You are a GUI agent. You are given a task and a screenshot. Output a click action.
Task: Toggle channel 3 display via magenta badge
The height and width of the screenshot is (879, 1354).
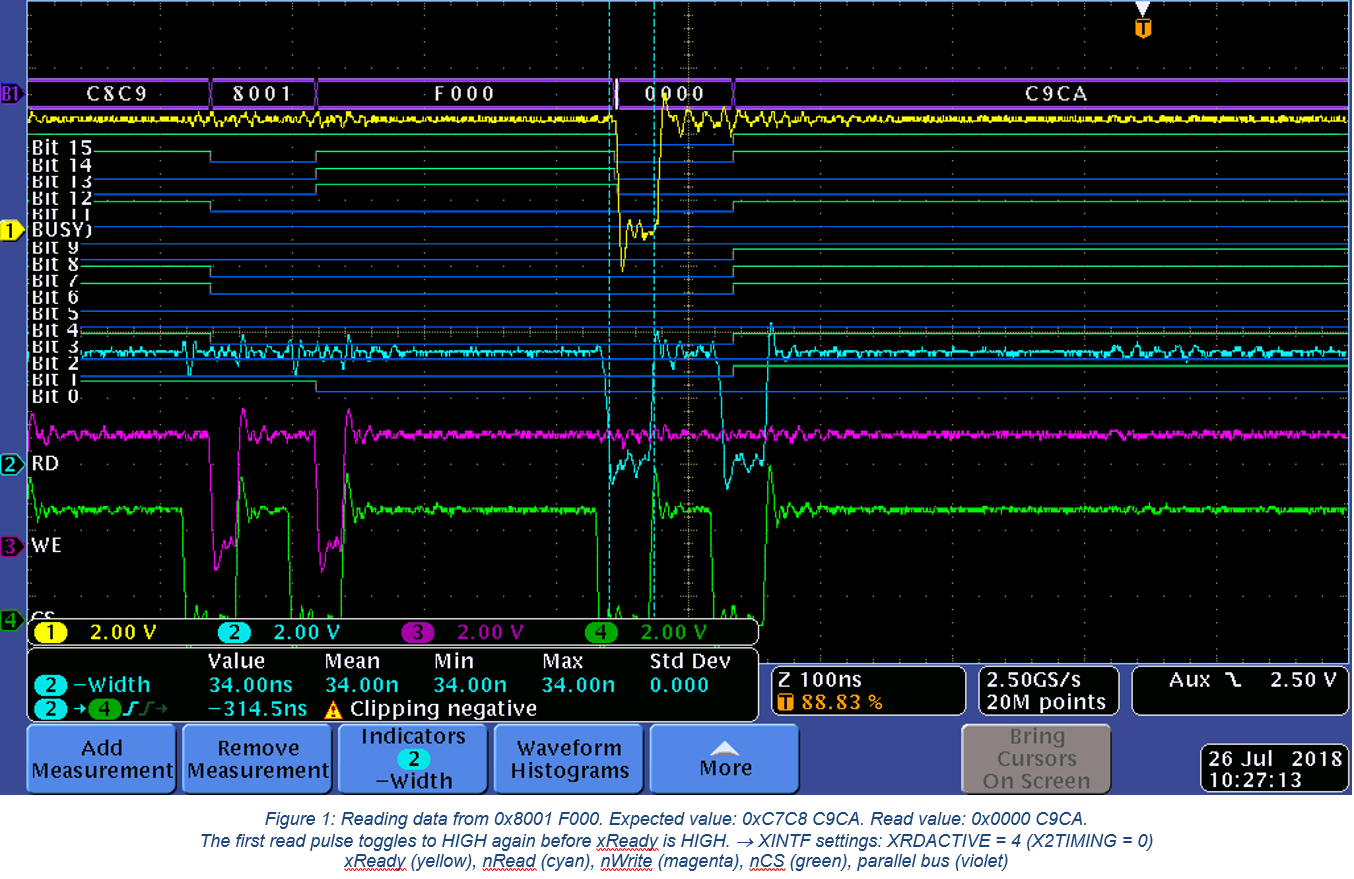click(x=418, y=632)
